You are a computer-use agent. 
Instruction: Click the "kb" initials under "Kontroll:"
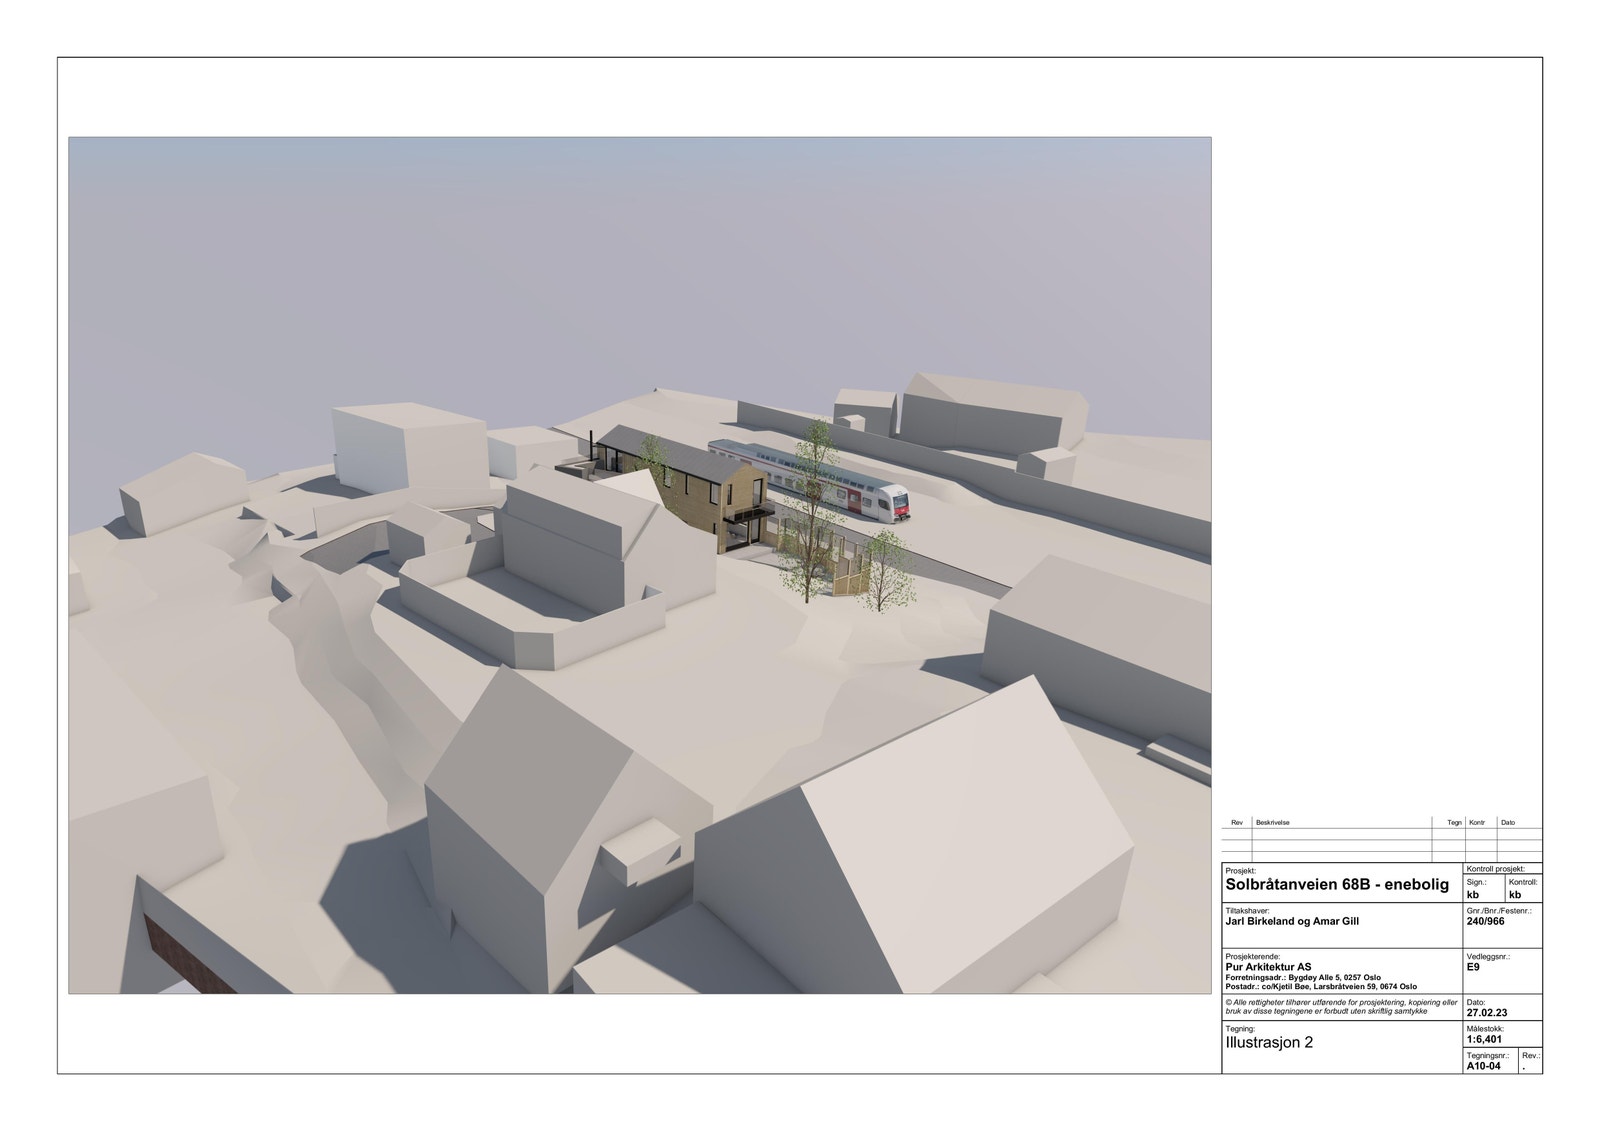point(1514,895)
